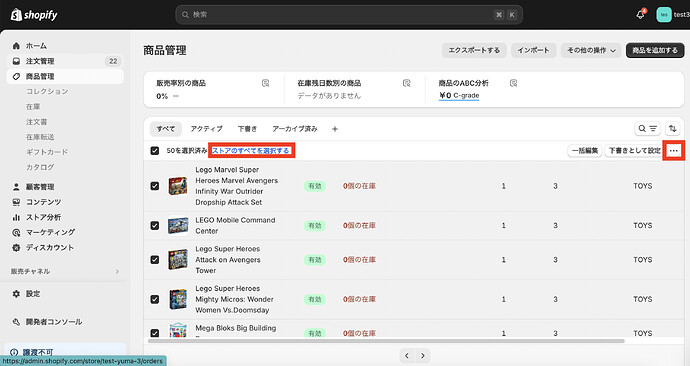
Task: Open the more actions ellipsis menu
Action: point(673,150)
